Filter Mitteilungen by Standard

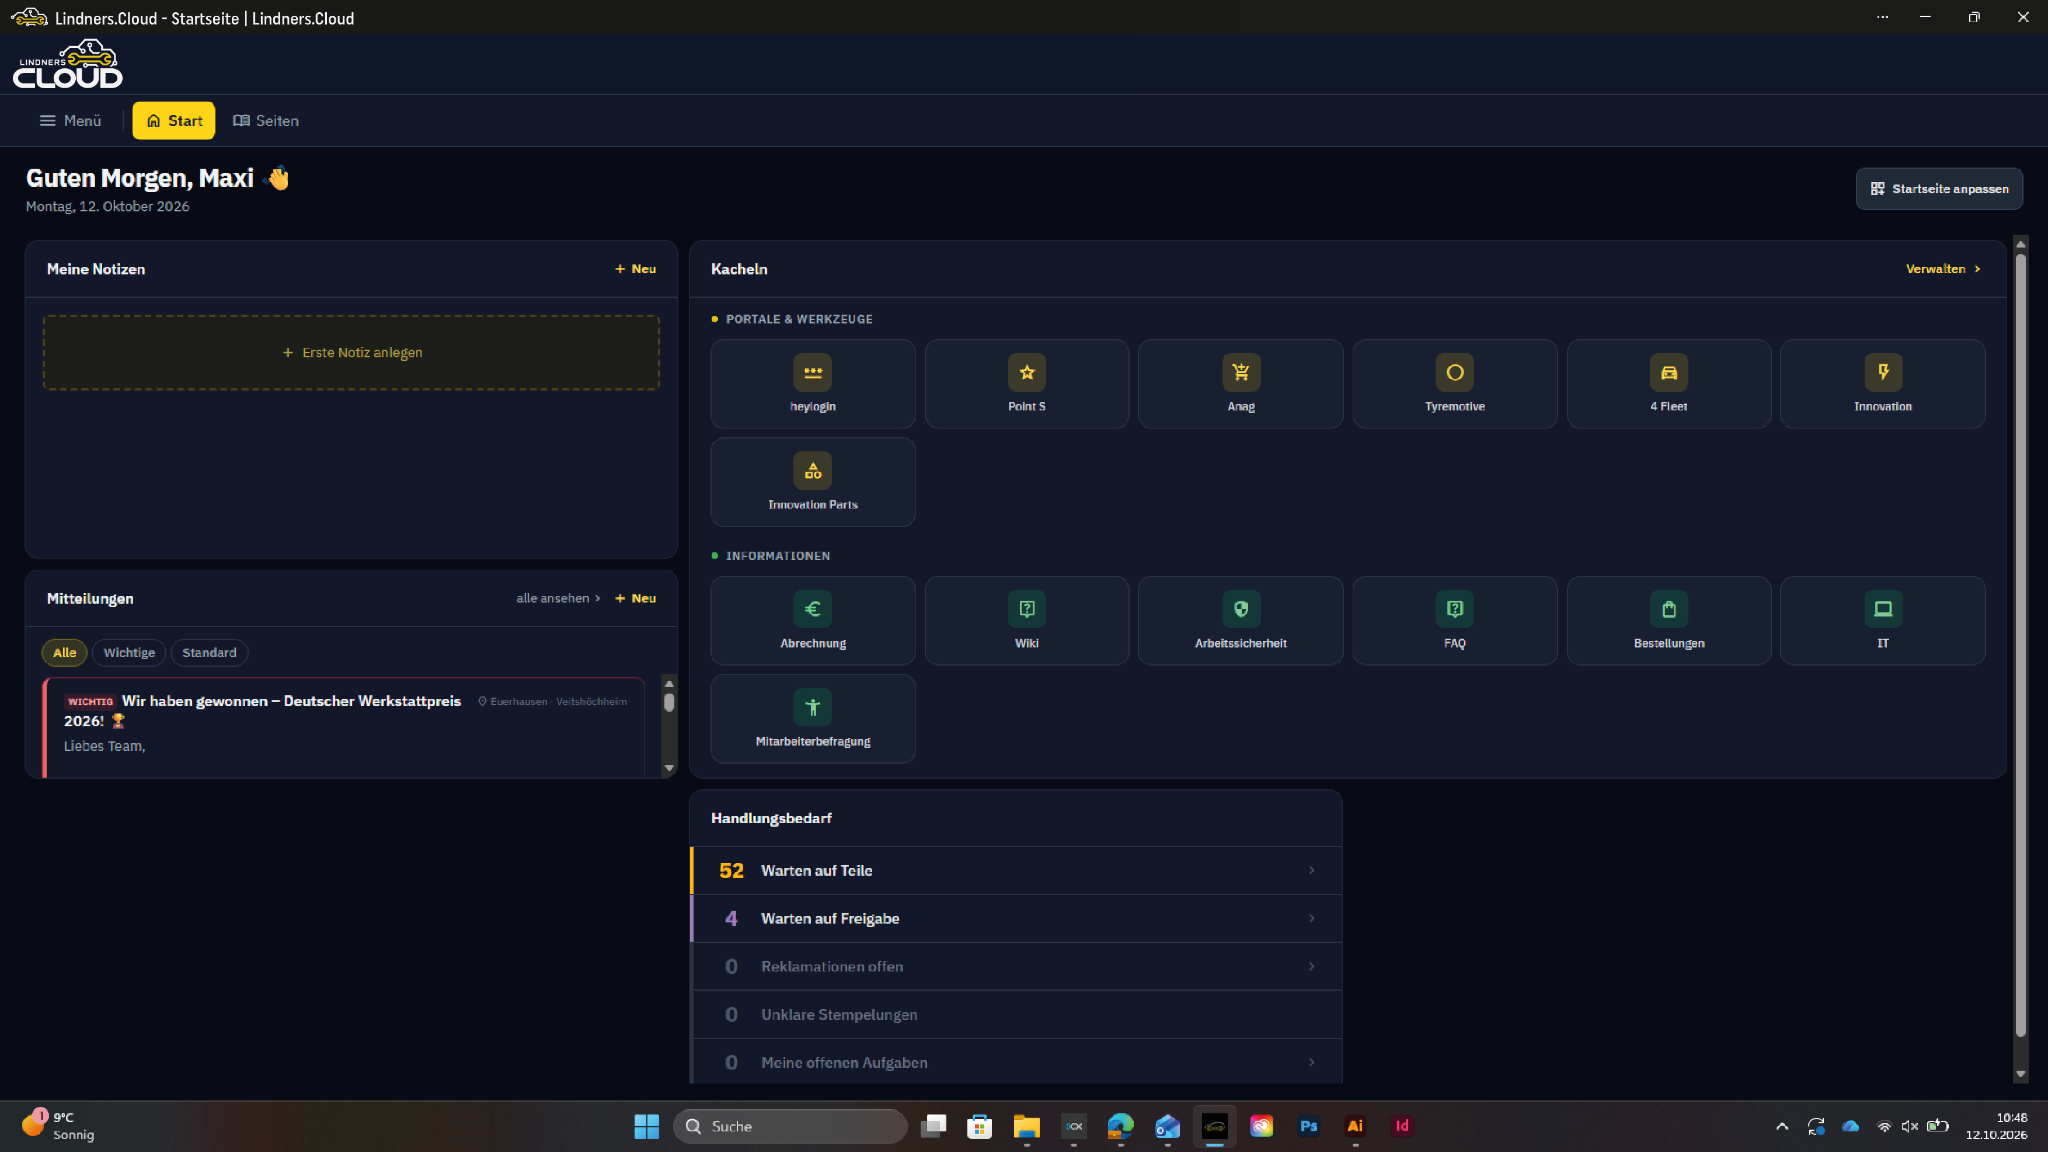pos(209,652)
